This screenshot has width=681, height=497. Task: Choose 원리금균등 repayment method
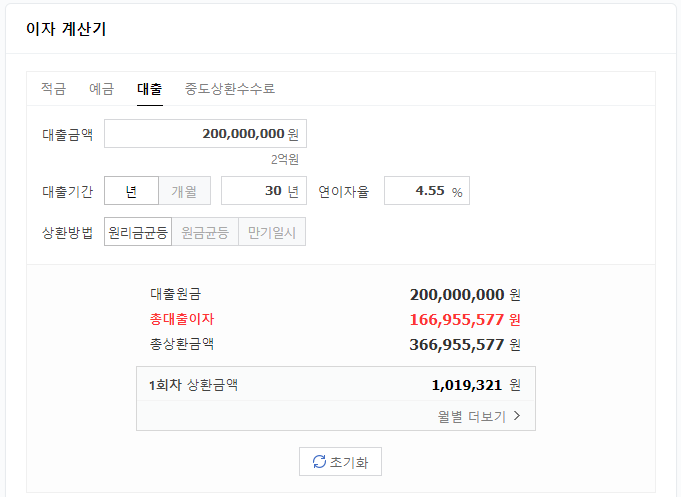click(138, 232)
